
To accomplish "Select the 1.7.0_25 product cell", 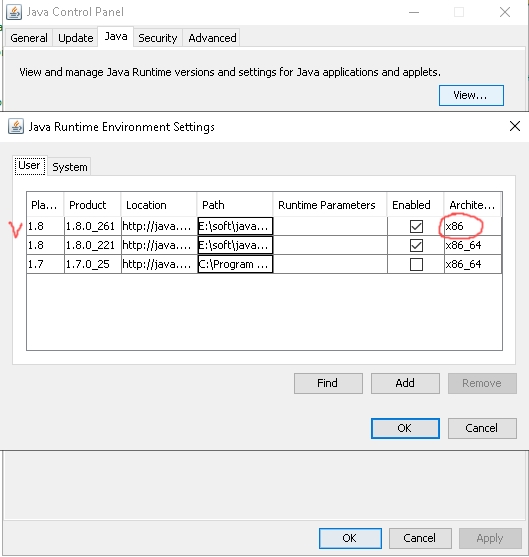I will (x=93, y=264).
